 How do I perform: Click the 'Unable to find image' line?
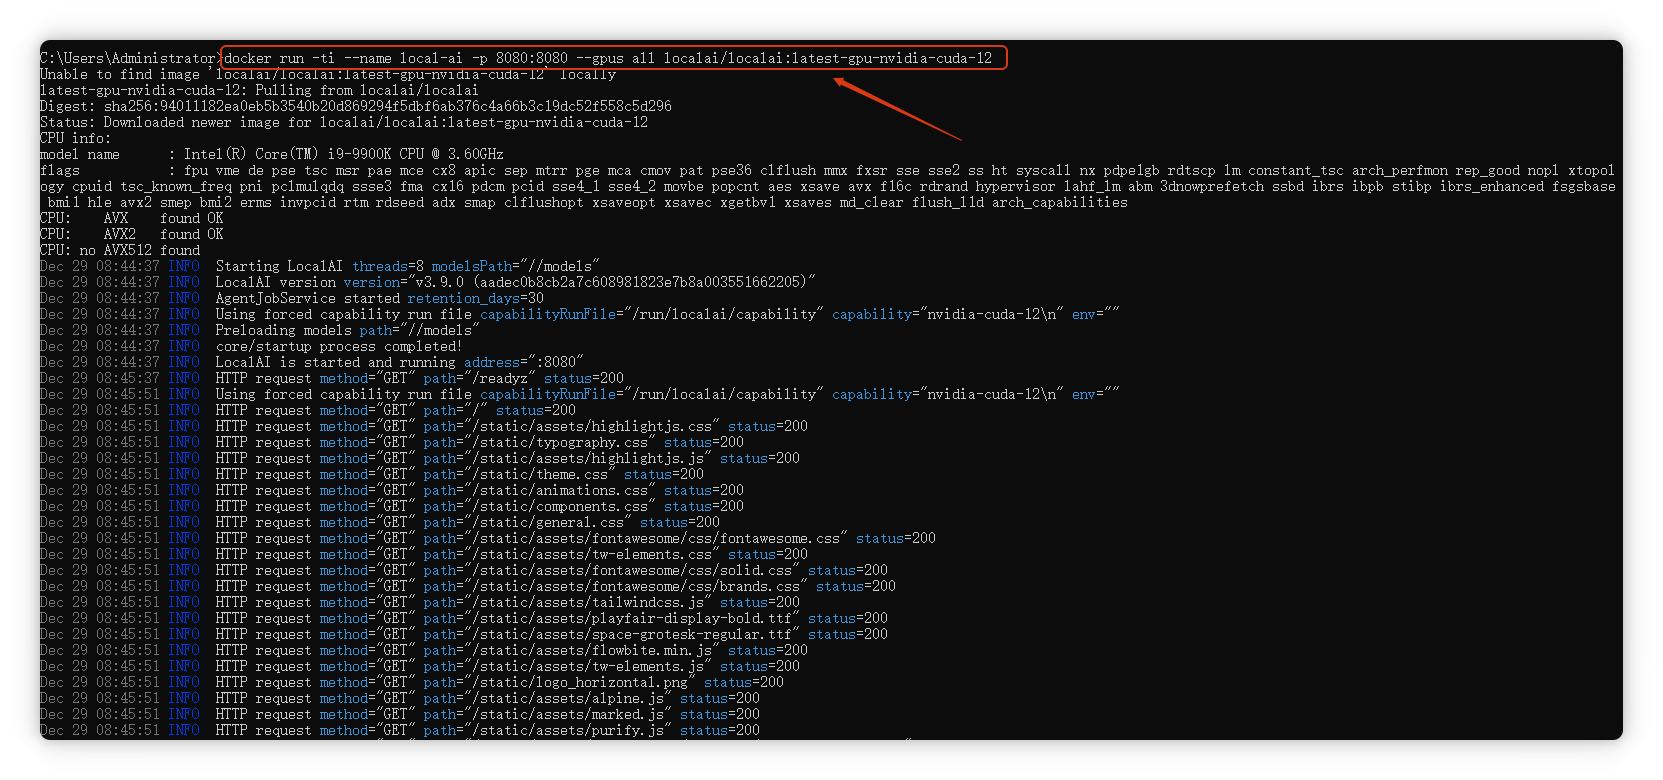point(328,74)
